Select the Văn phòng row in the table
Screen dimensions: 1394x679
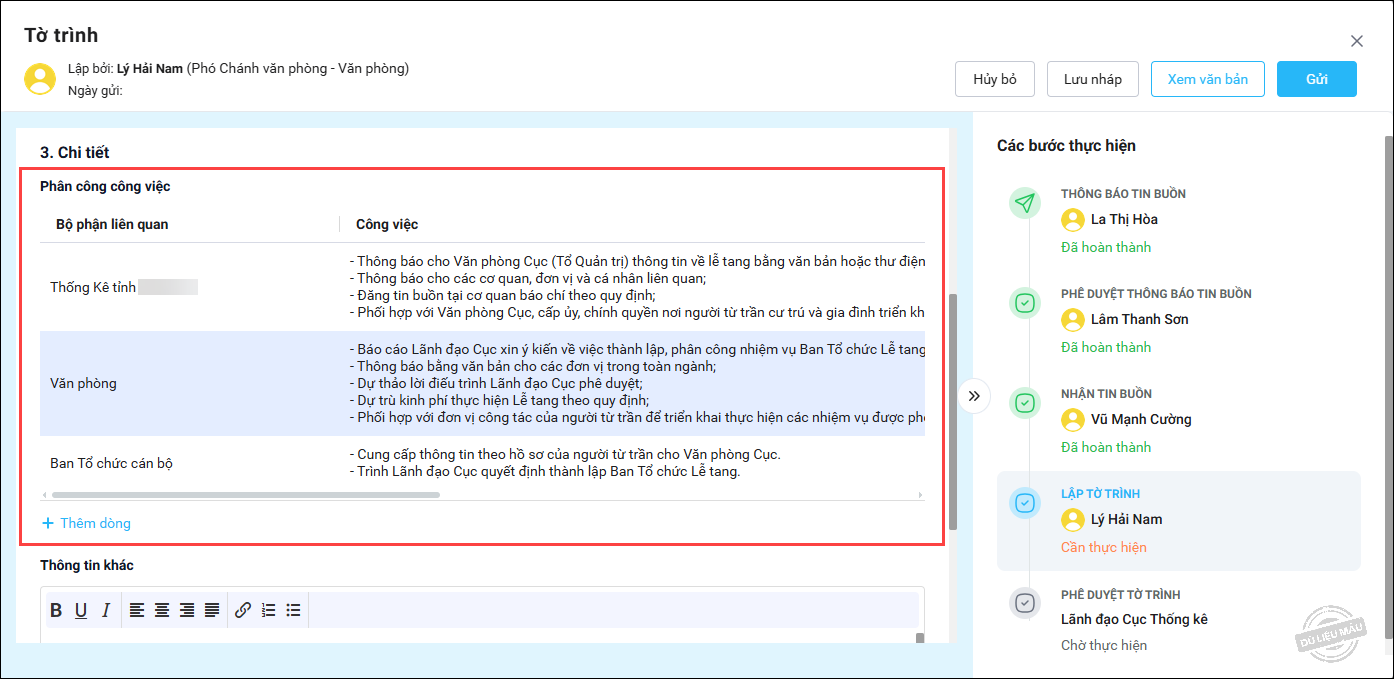(x=84, y=383)
